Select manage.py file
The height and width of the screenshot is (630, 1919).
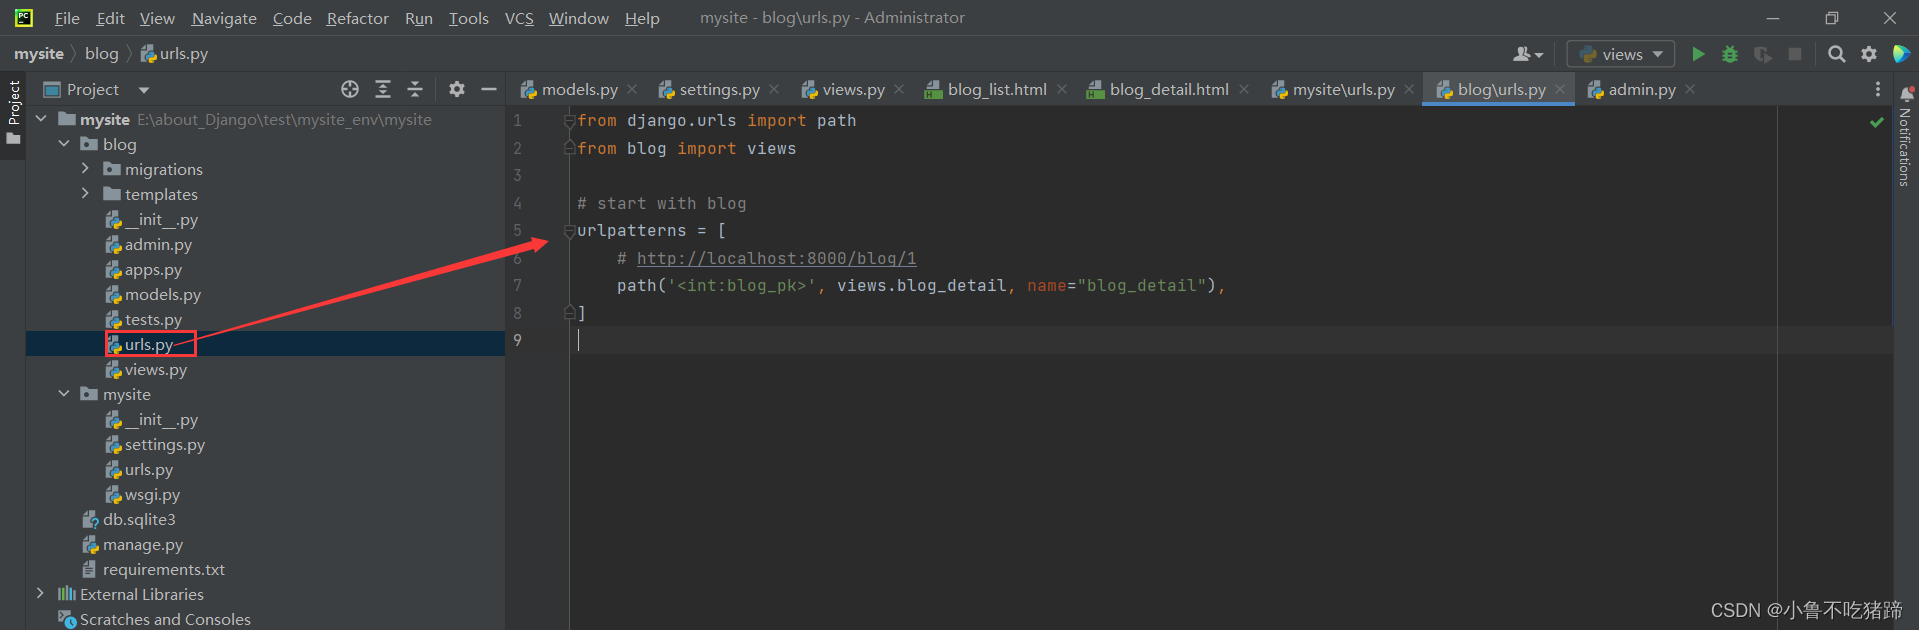coord(133,544)
